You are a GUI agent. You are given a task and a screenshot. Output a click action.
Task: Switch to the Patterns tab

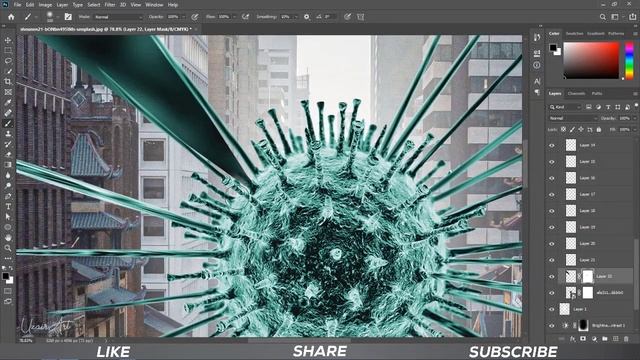coord(616,33)
